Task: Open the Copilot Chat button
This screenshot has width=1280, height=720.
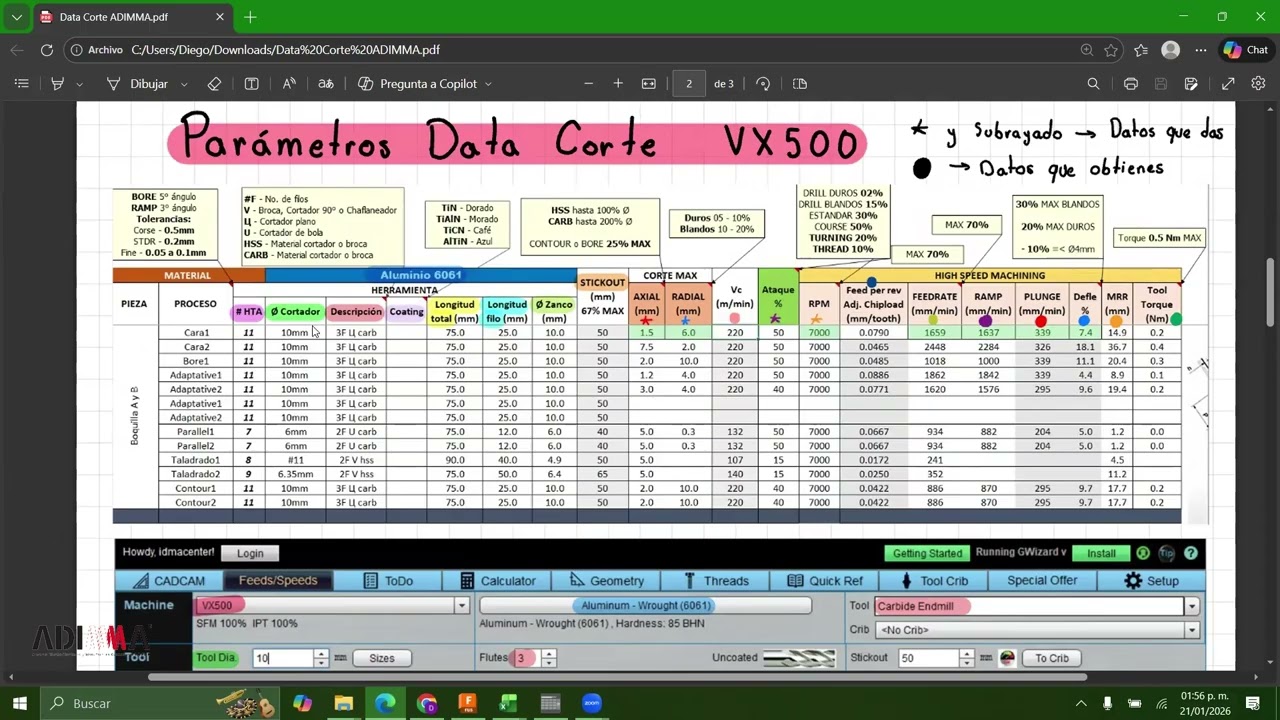Action: click(1246, 50)
